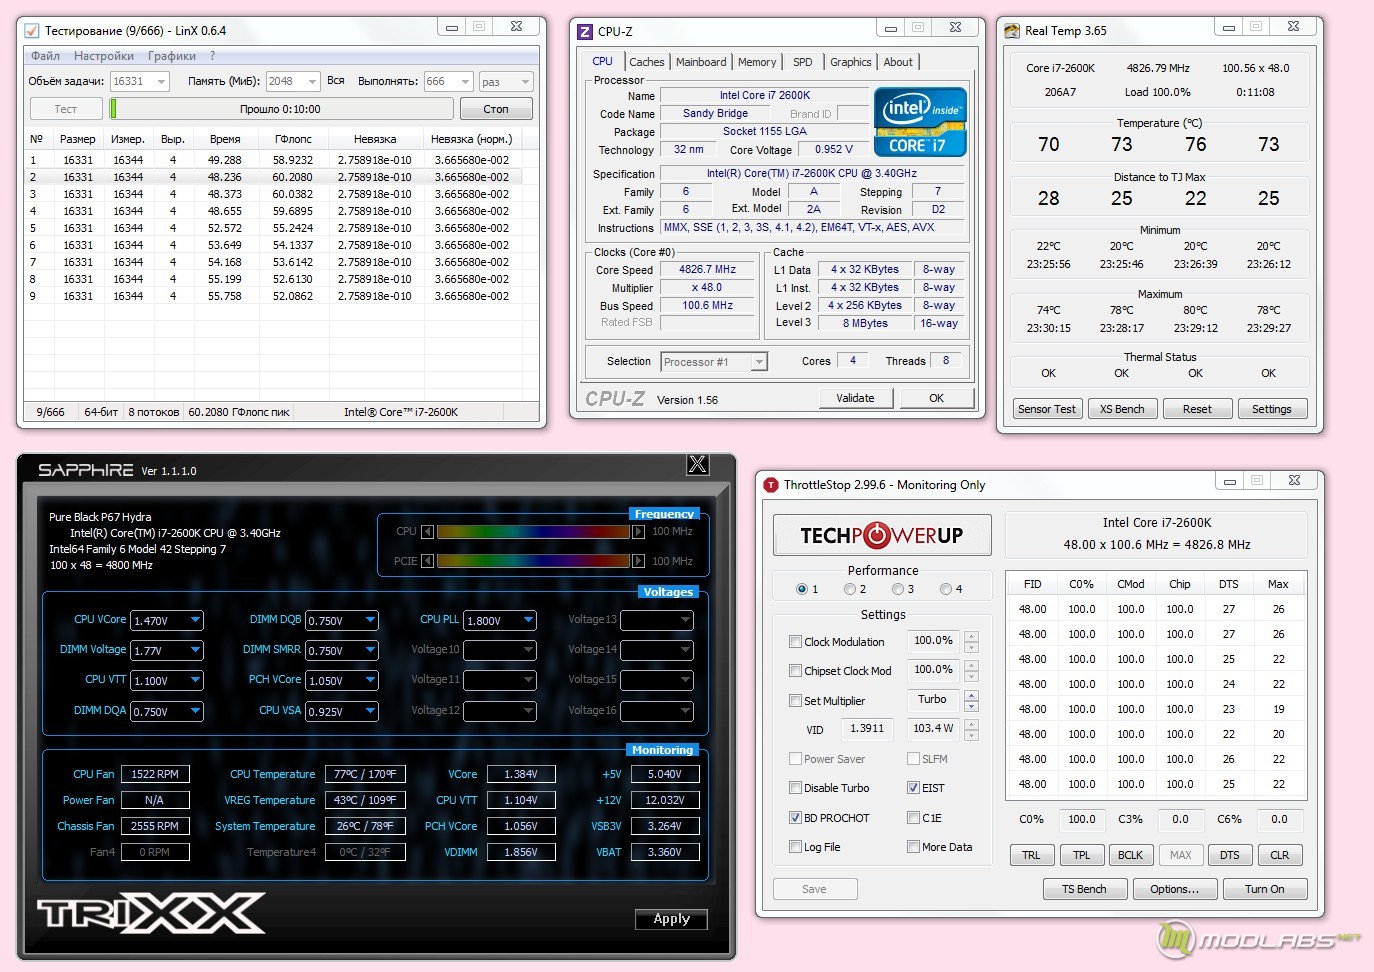Click the CPU frequency slider right arrow
This screenshot has height=972, width=1374.
(638, 532)
